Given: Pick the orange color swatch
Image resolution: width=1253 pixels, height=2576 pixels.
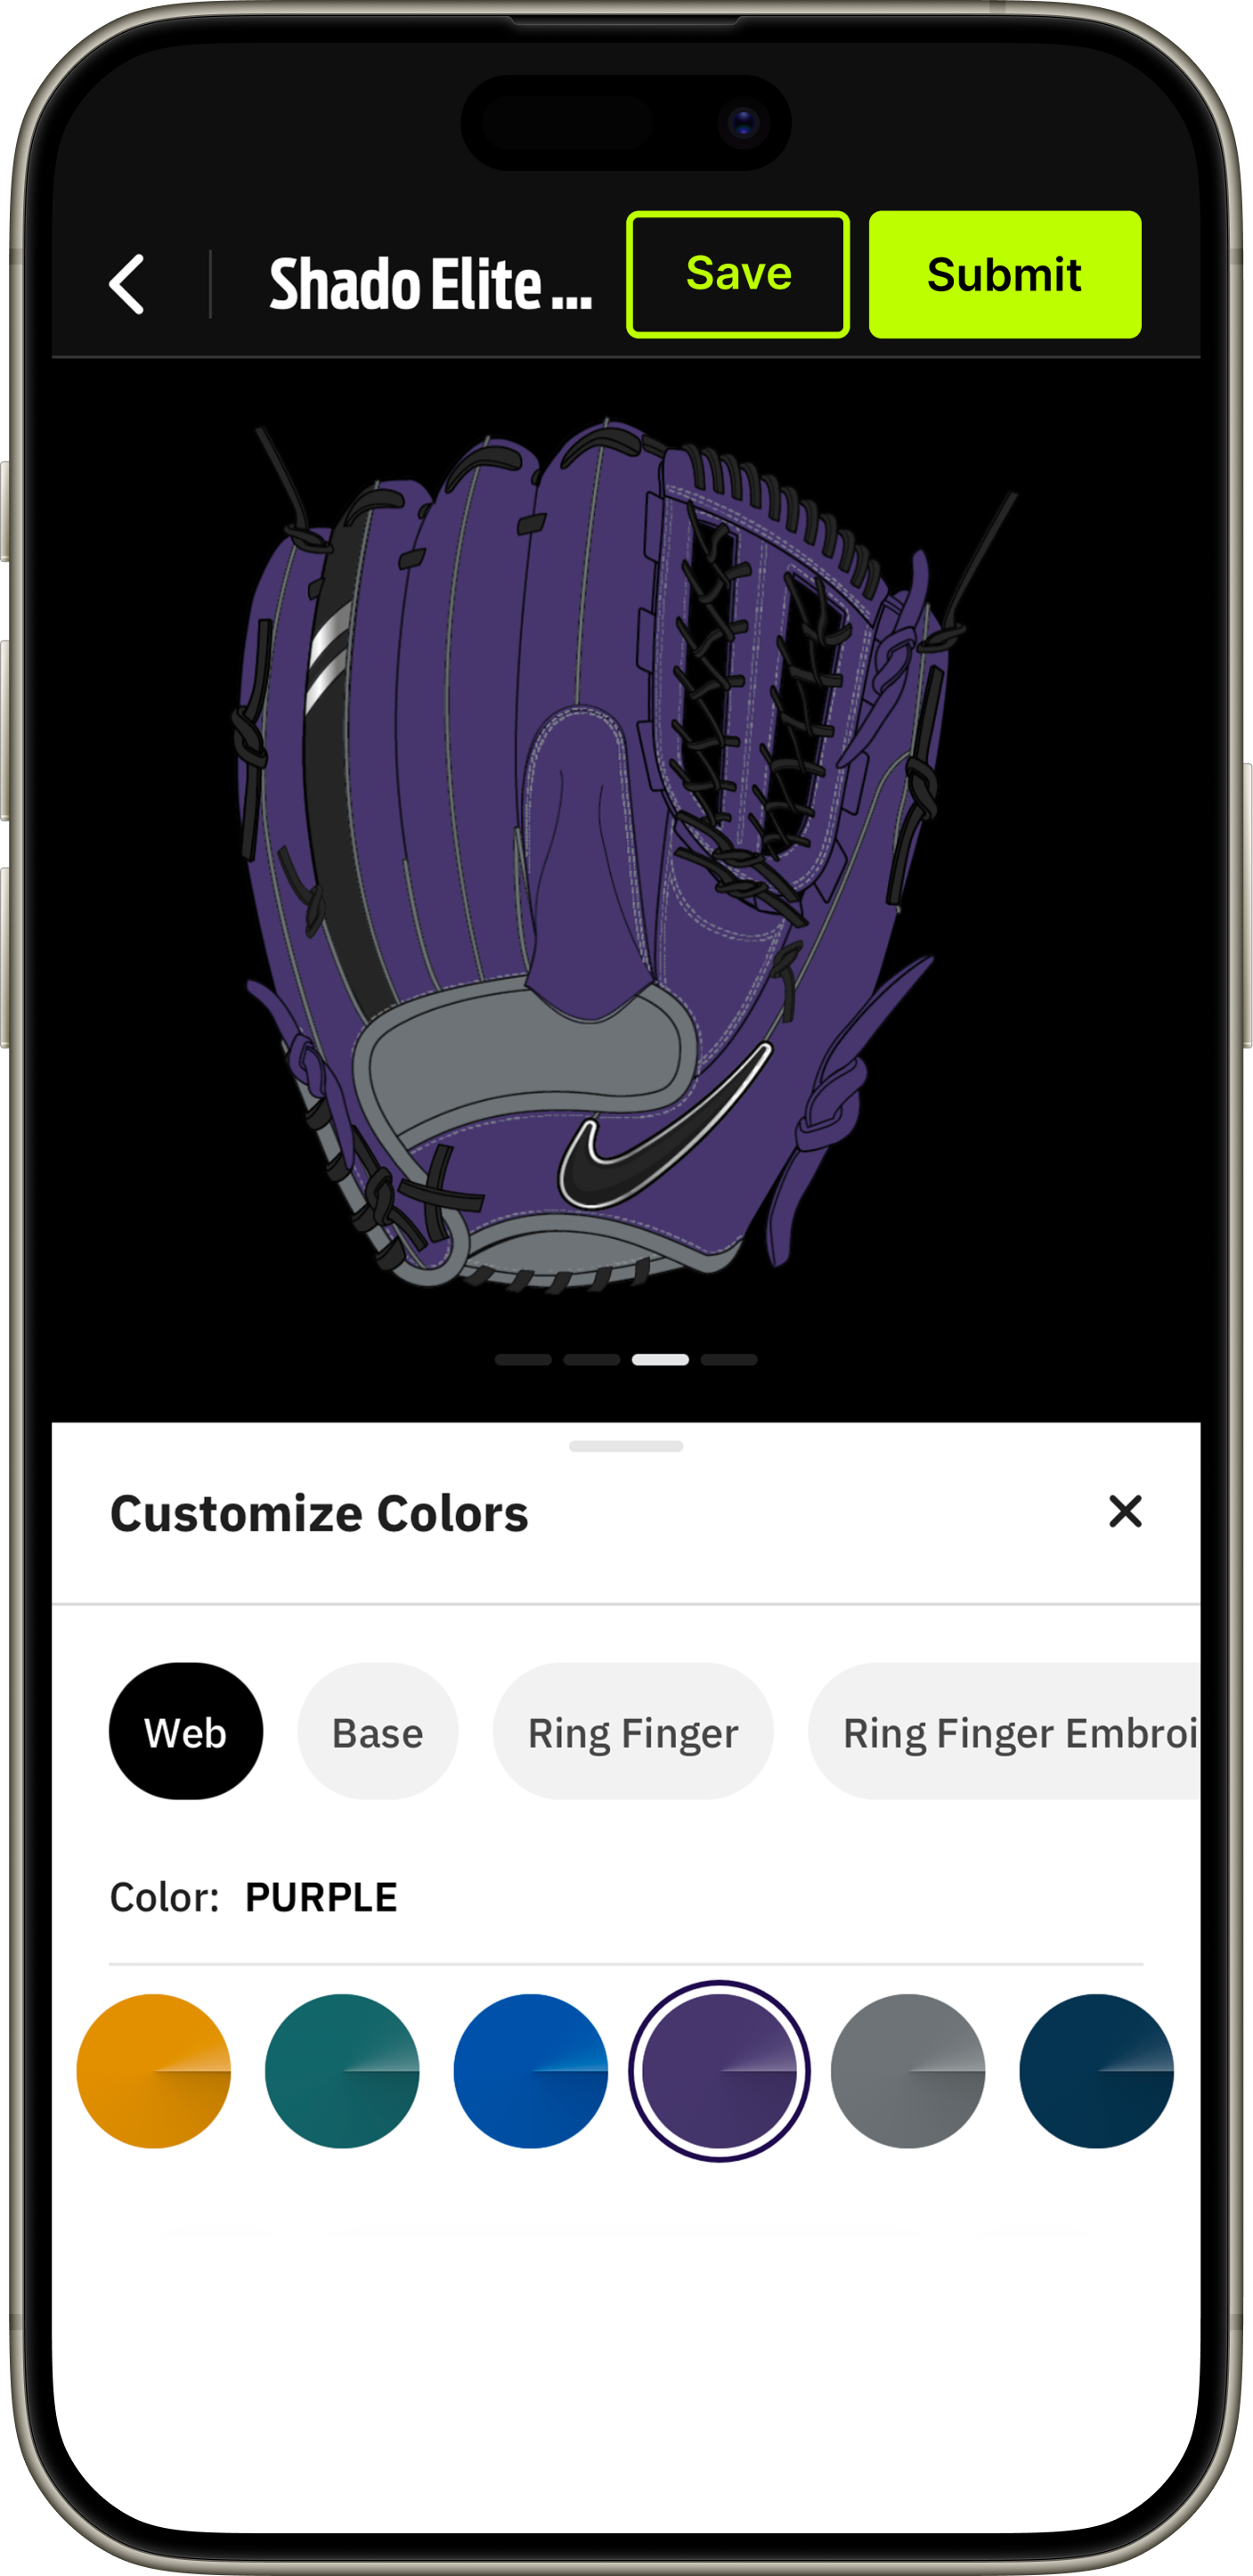Looking at the screenshot, I should click(x=154, y=2071).
